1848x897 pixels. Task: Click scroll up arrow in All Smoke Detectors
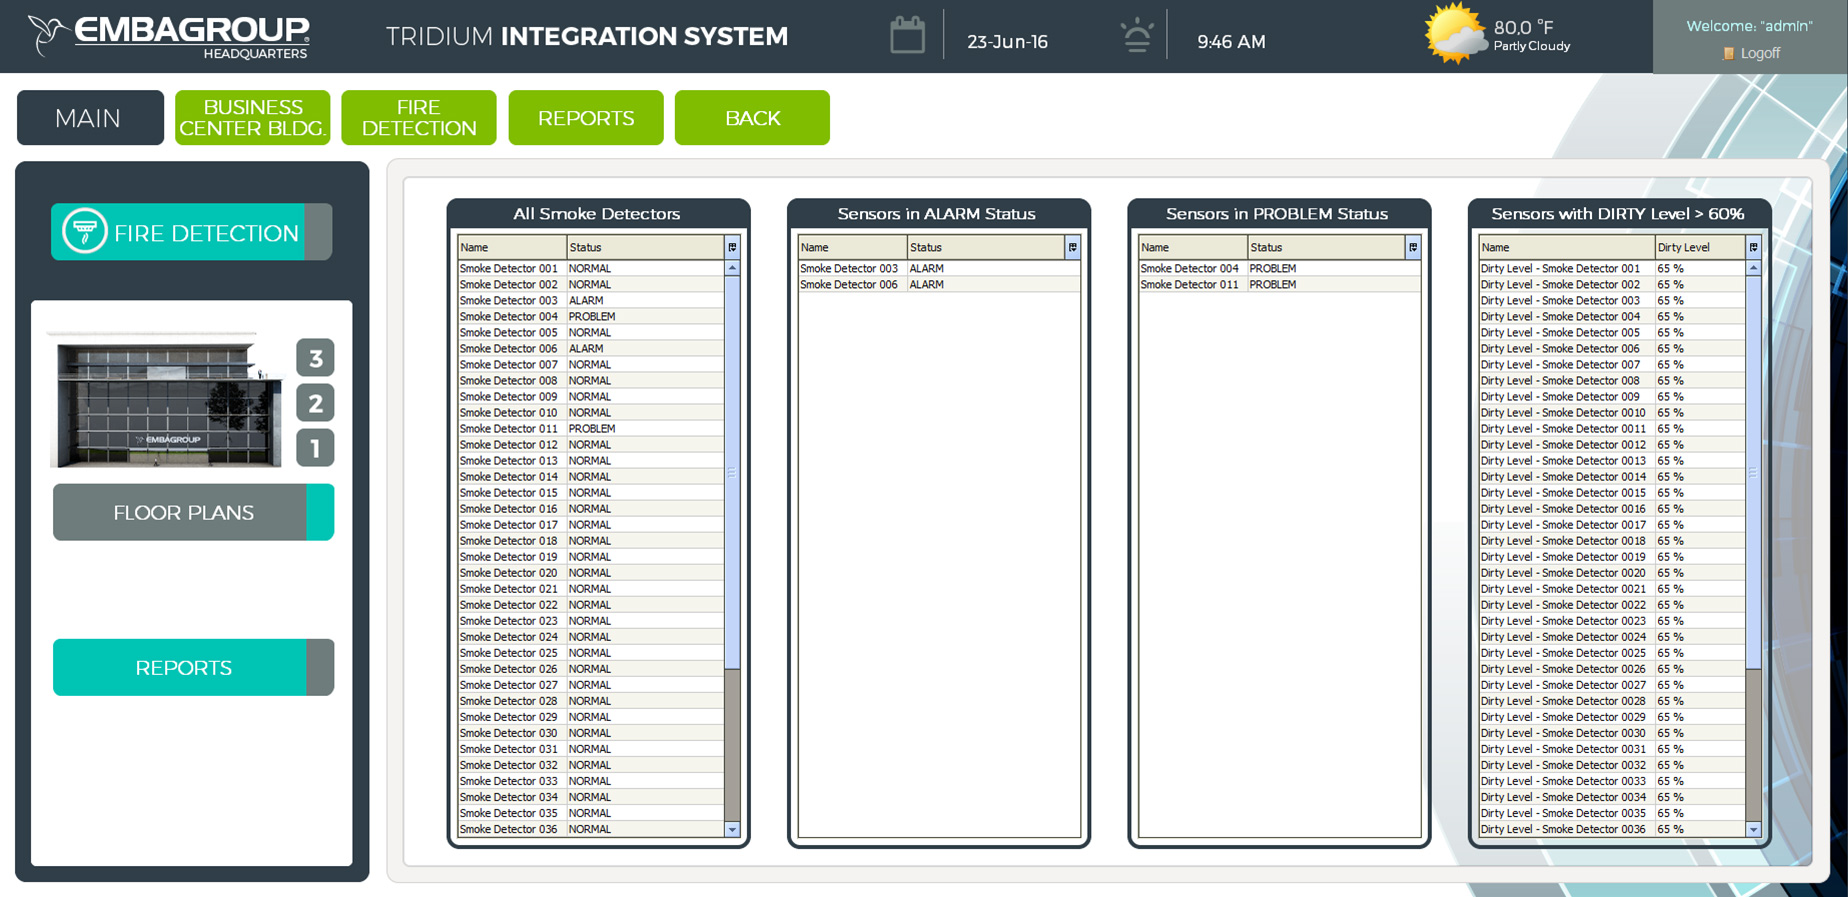pos(732,268)
